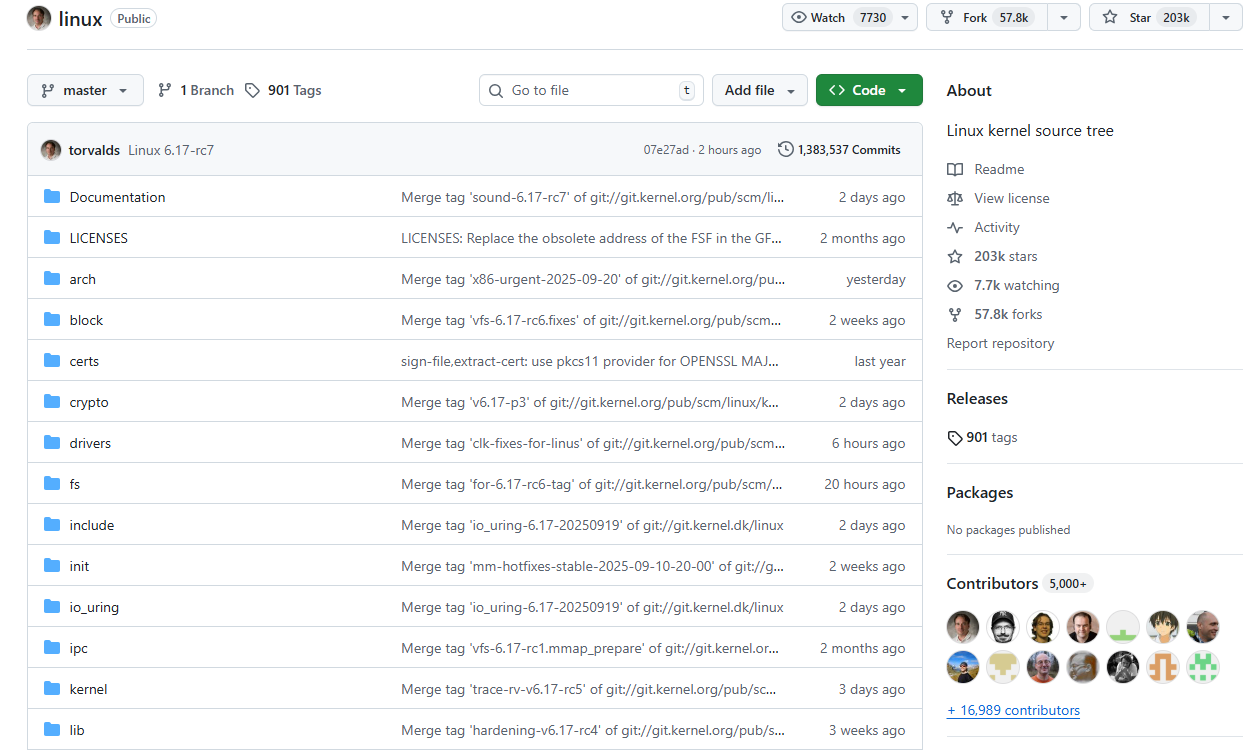Open commit hash 07e27ad

[666, 150]
